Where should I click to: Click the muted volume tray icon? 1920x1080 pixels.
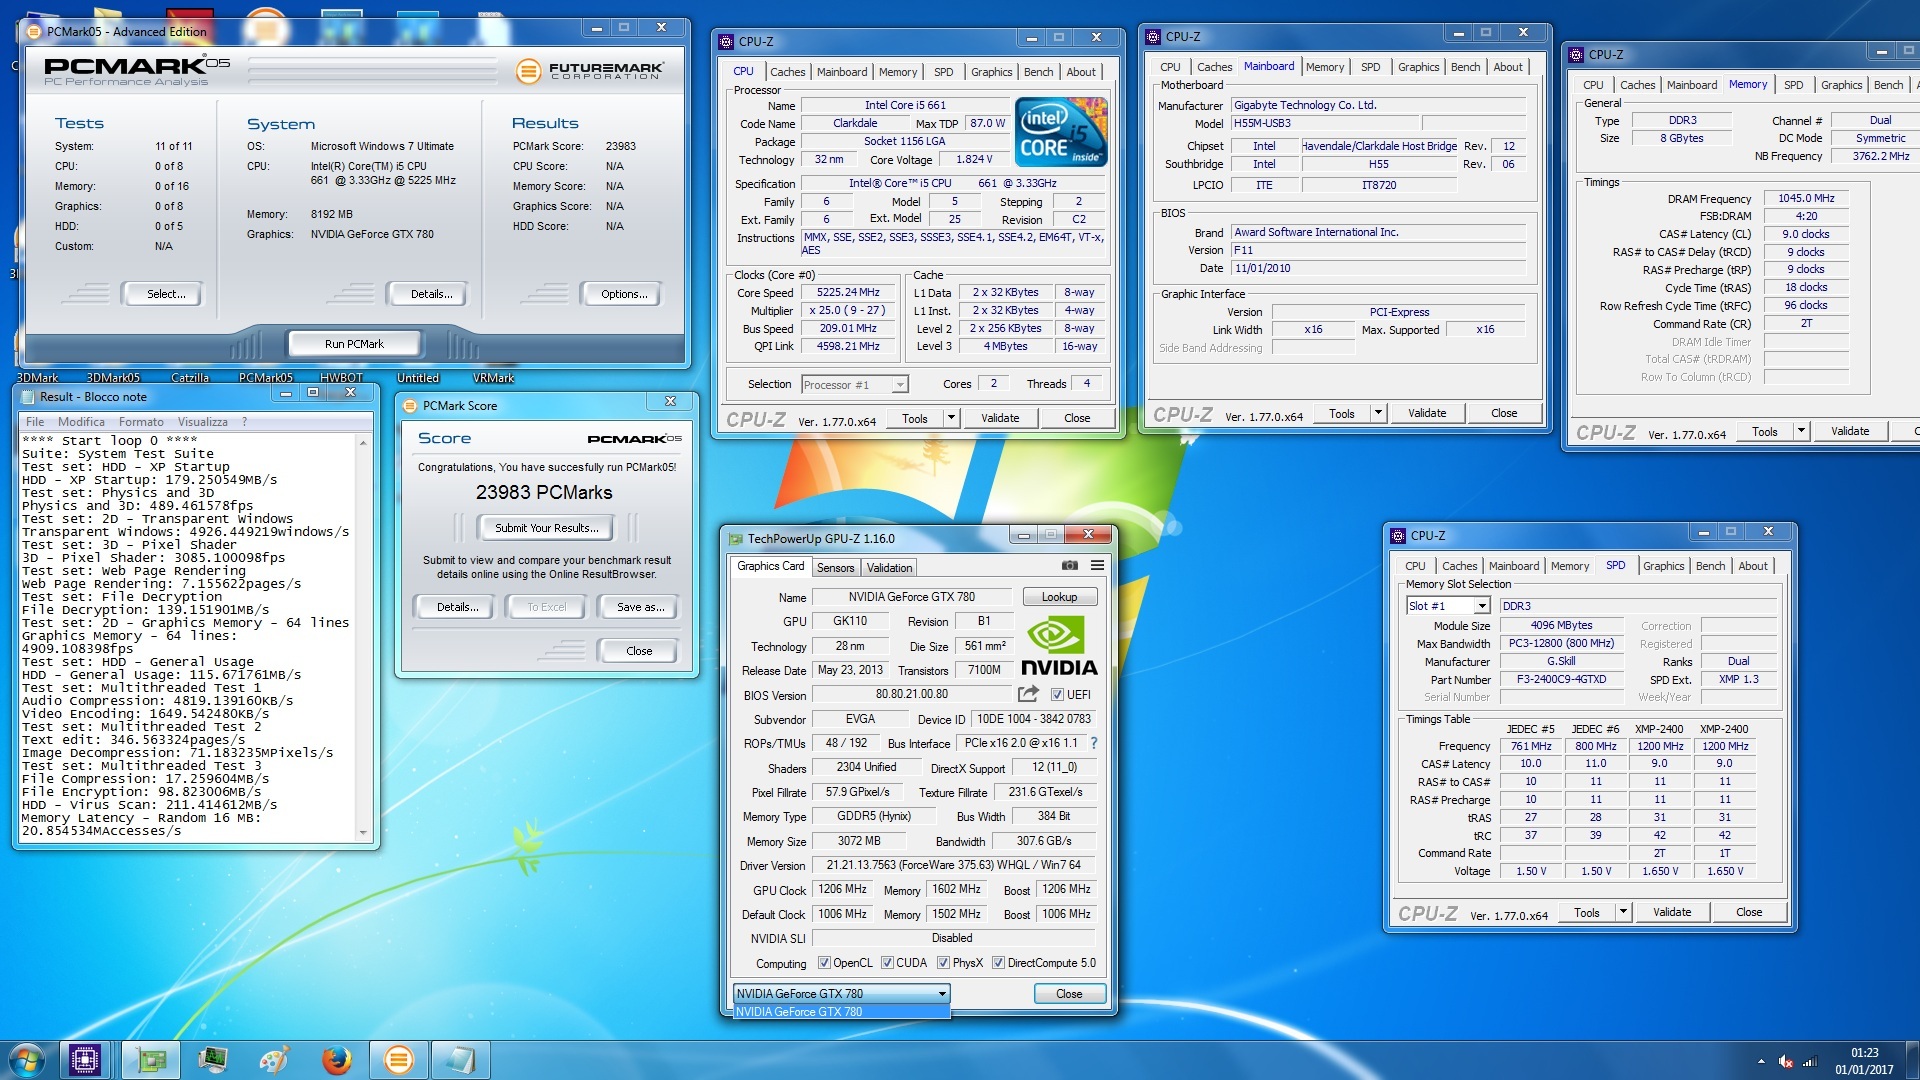tap(1786, 1061)
